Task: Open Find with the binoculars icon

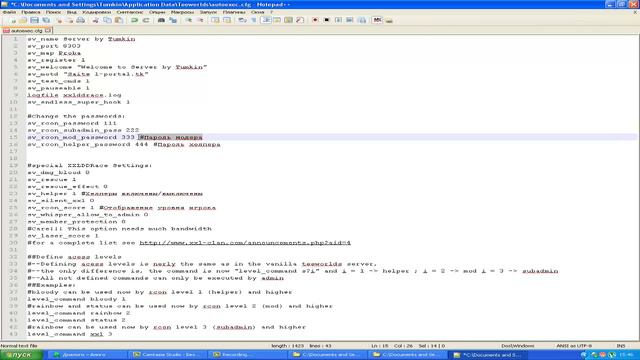Action: (x=161, y=20)
